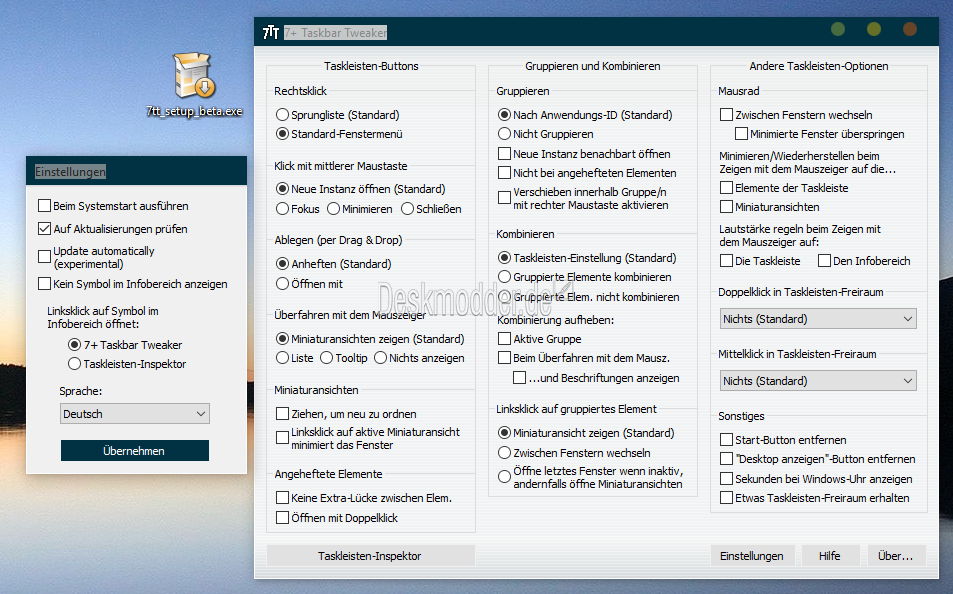
Task: Choose Gruppierte Elem. nicht kombinieren
Action: [x=504, y=296]
